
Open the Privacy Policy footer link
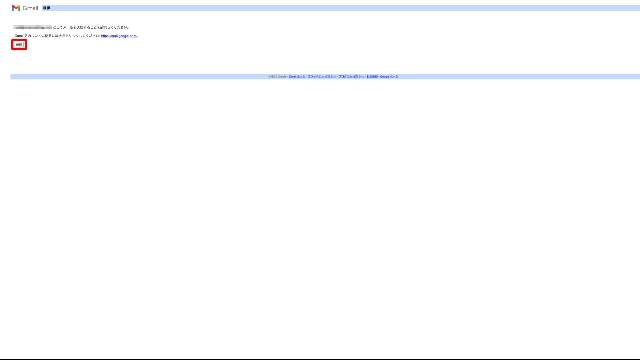point(320,76)
